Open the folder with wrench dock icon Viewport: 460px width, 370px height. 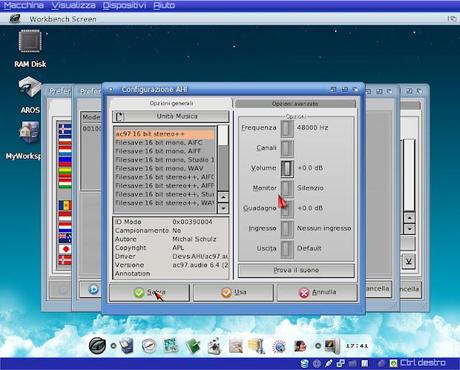point(257,346)
